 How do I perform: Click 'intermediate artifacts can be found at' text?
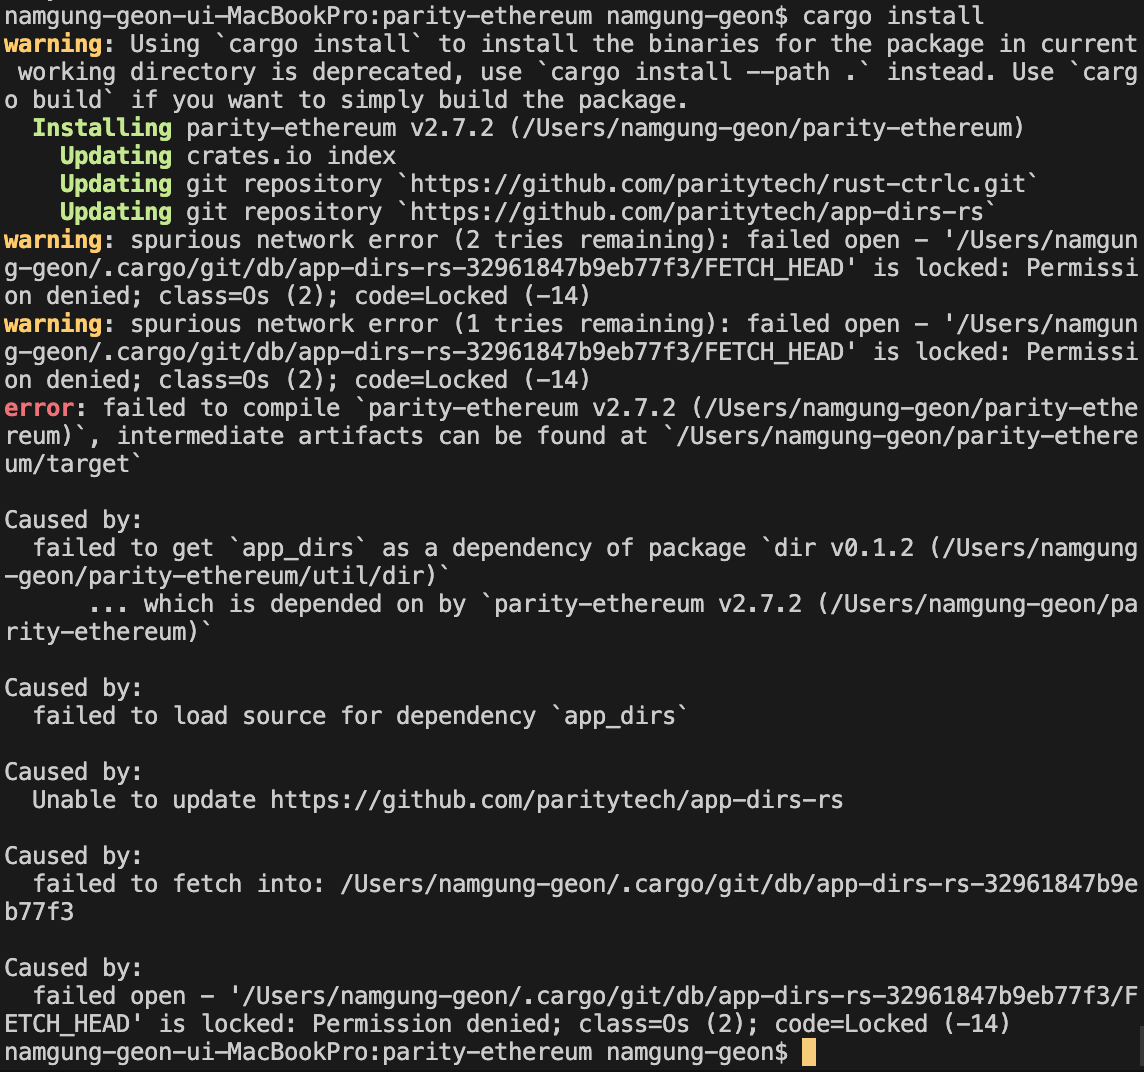click(x=382, y=436)
